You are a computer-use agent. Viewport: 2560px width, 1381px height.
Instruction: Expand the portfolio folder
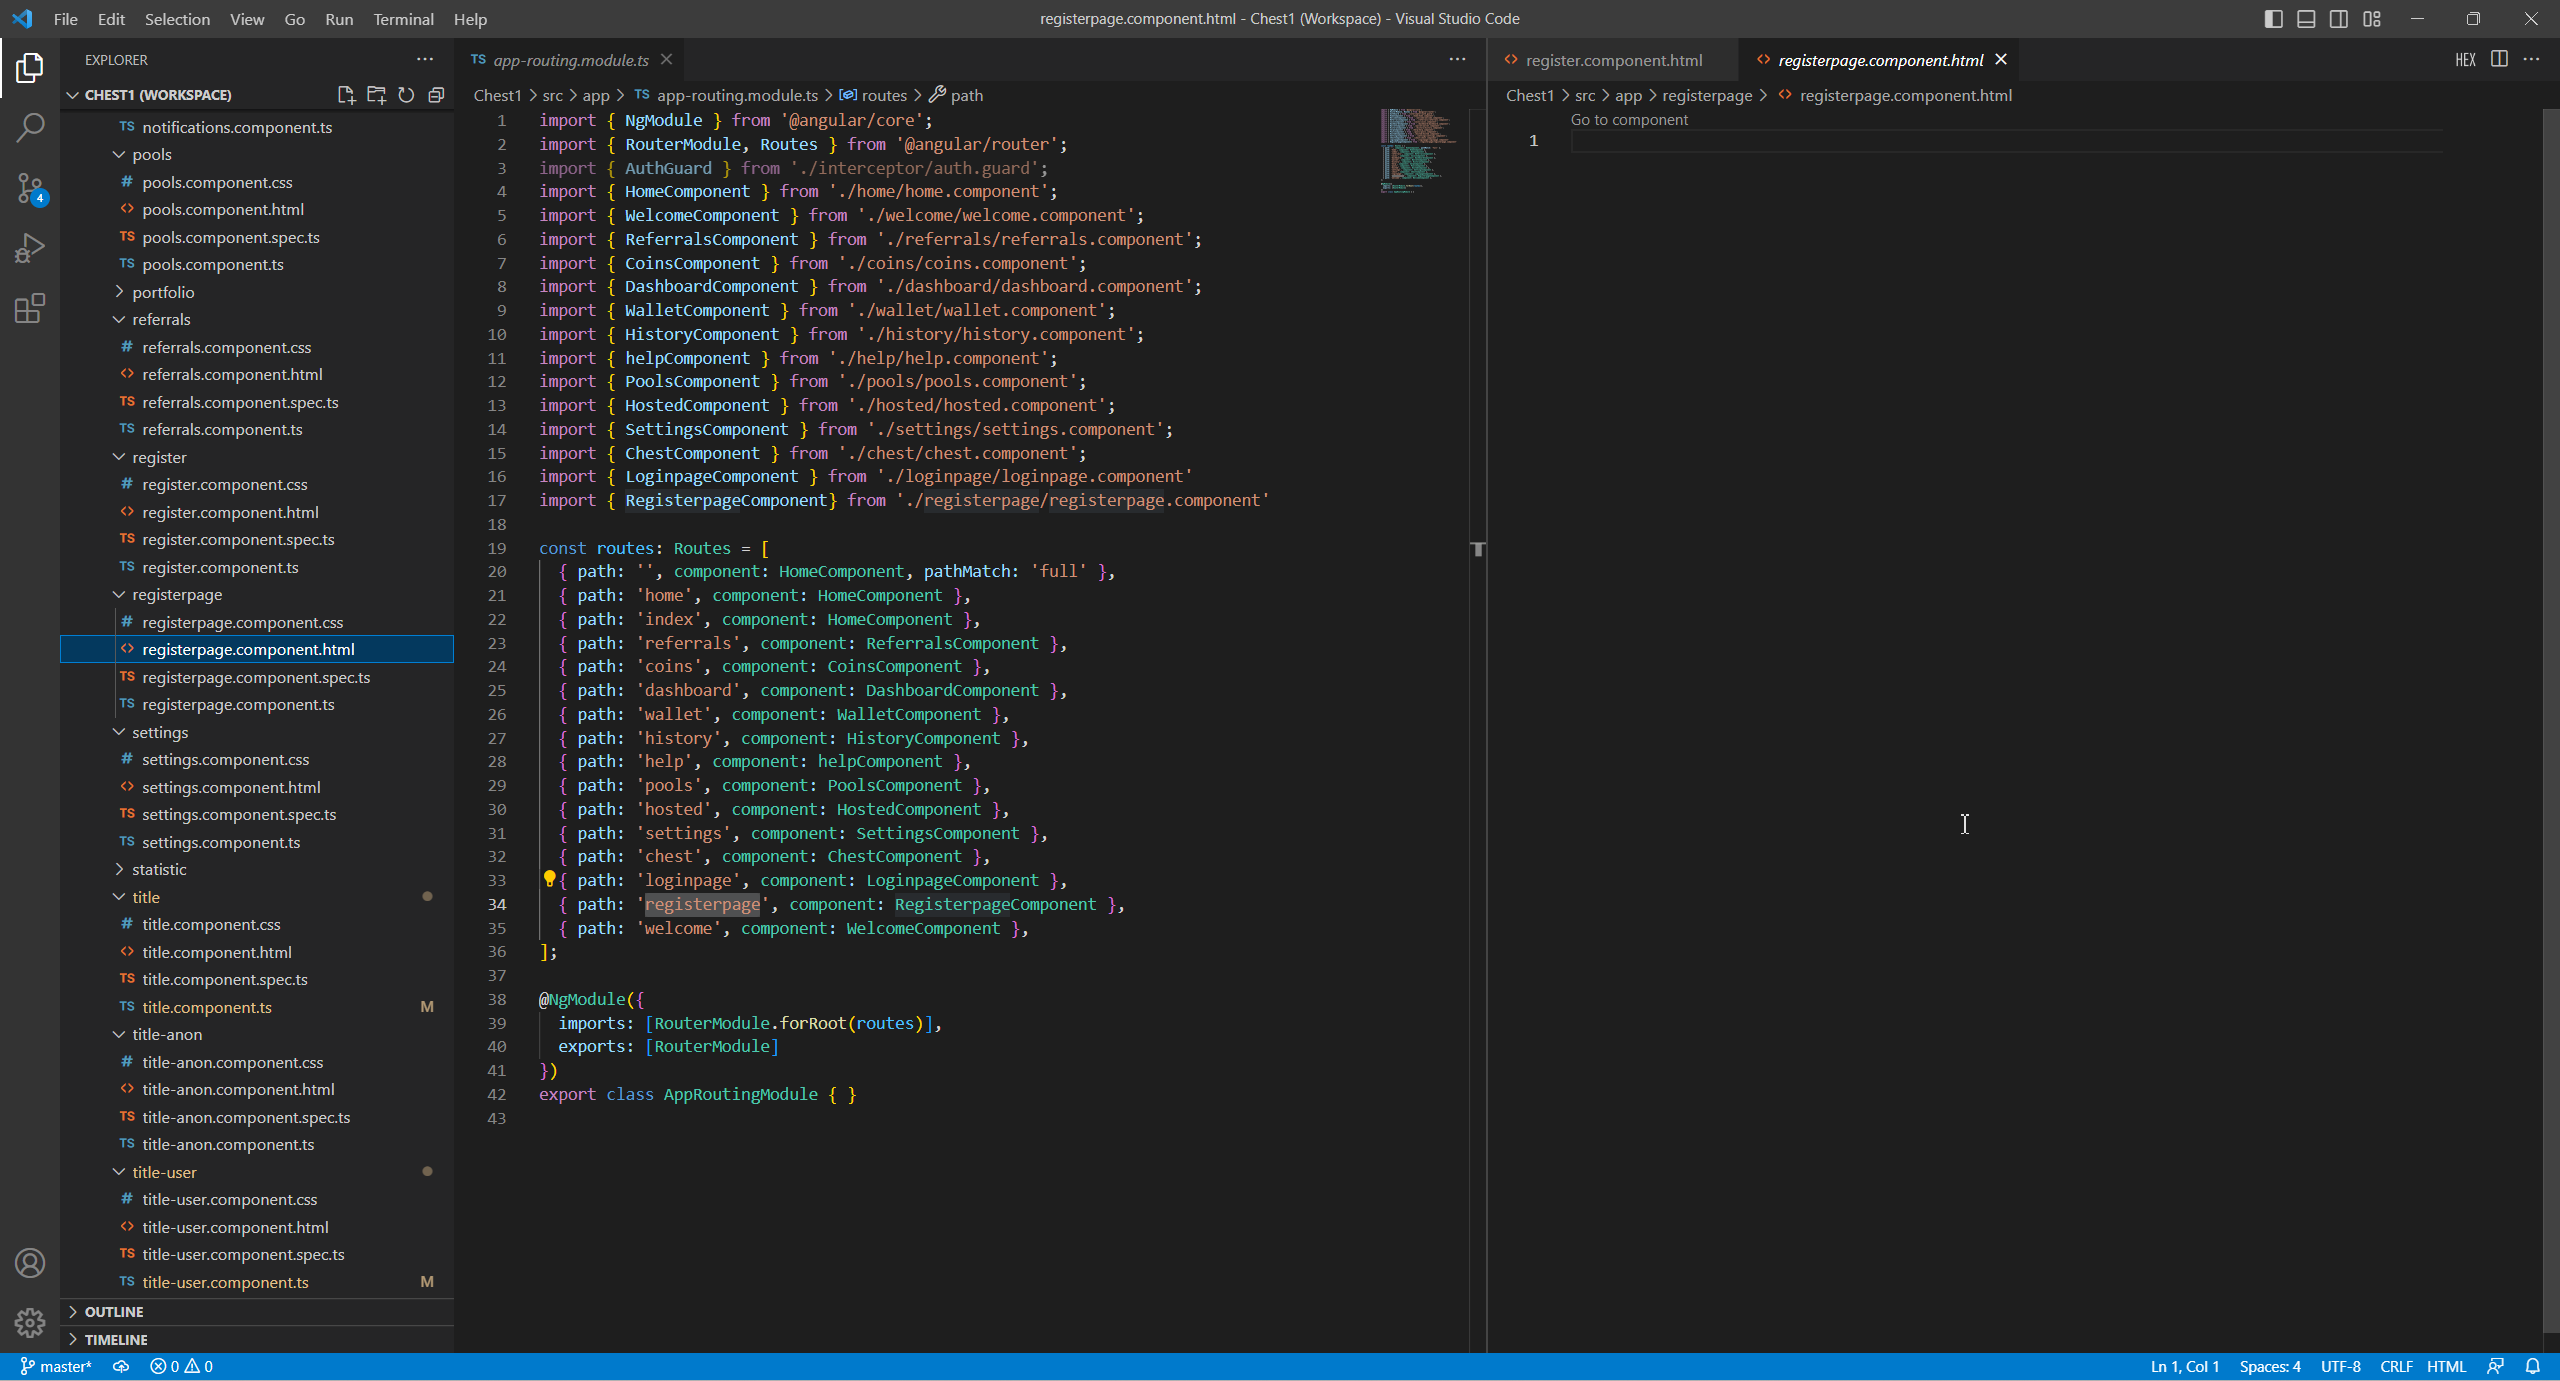coord(163,292)
